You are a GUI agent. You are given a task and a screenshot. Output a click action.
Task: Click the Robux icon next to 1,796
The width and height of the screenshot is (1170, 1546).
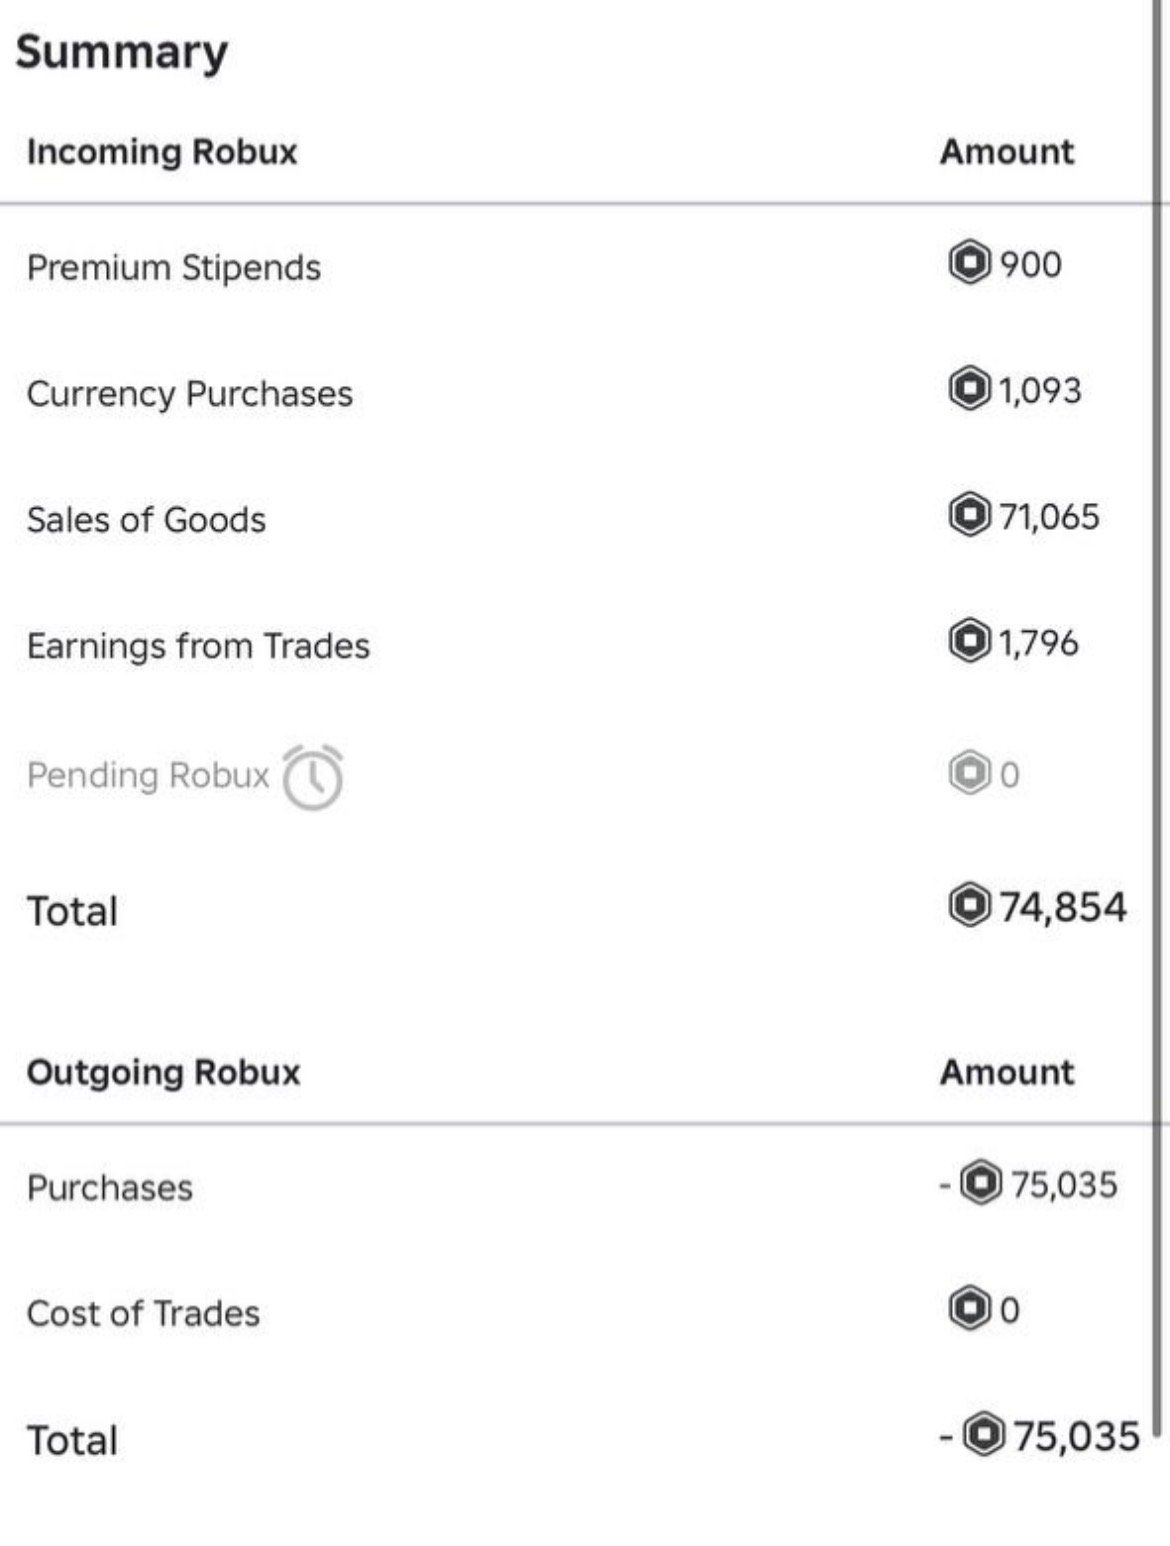pos(969,641)
